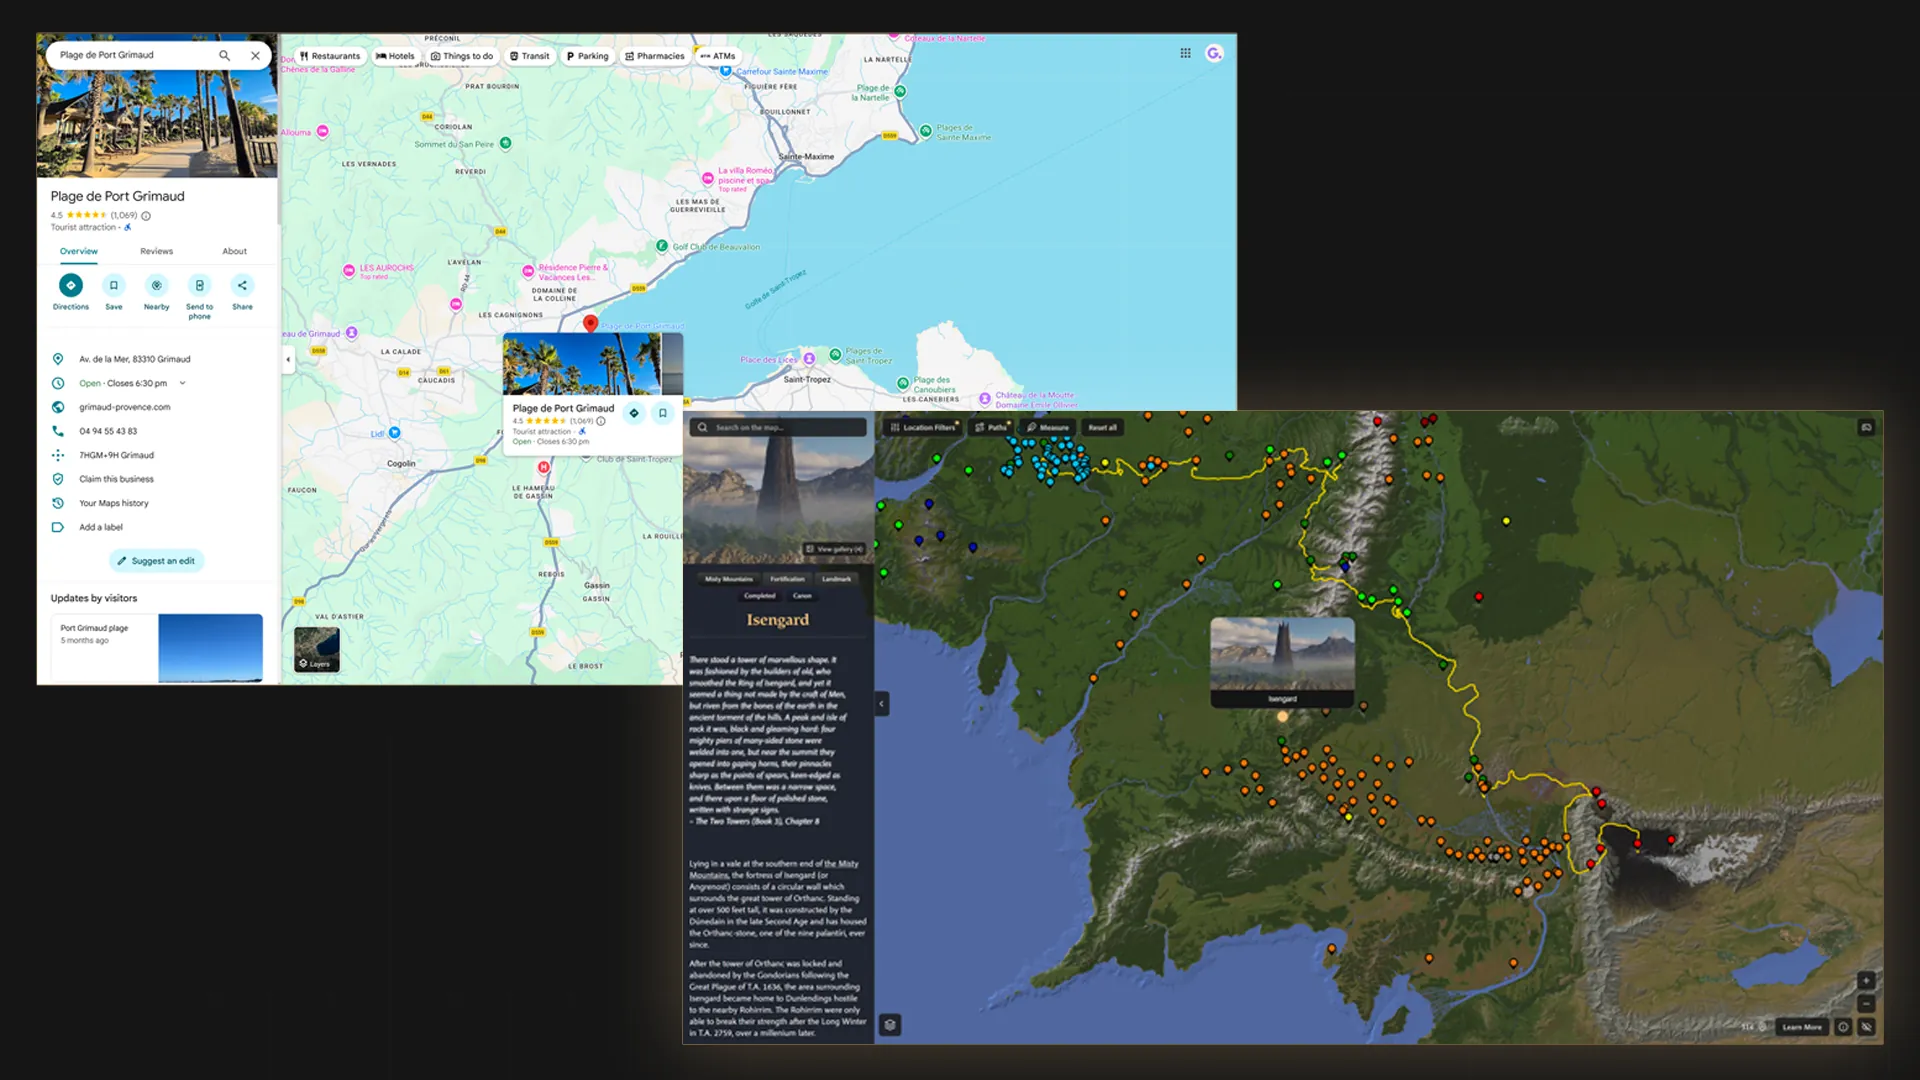The width and height of the screenshot is (1920, 1080).
Task: Click the Misty Mountains tag
Action: click(x=728, y=579)
